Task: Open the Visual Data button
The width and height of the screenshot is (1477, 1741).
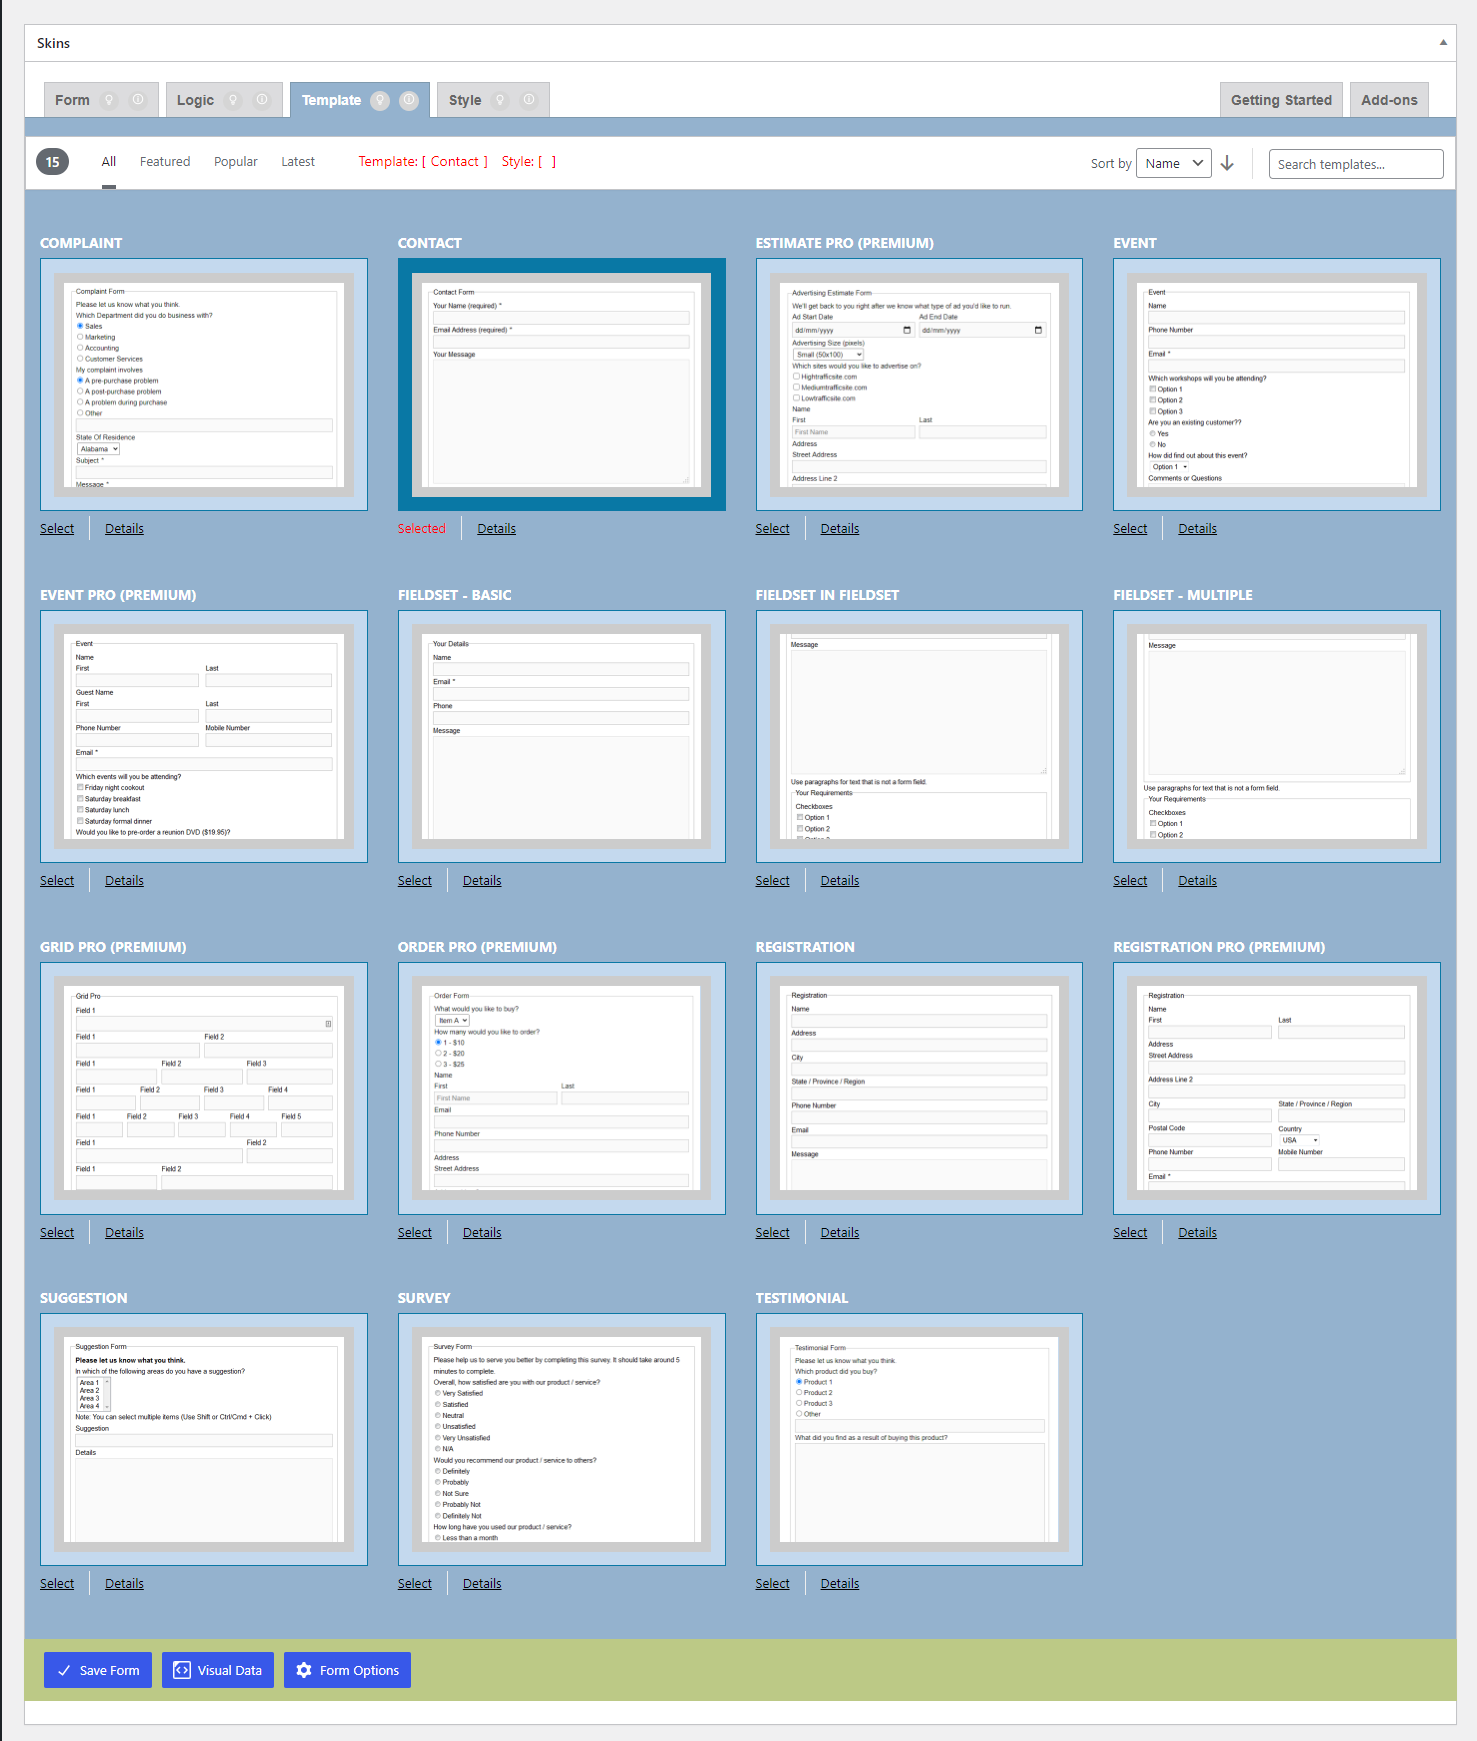Action: point(218,1670)
